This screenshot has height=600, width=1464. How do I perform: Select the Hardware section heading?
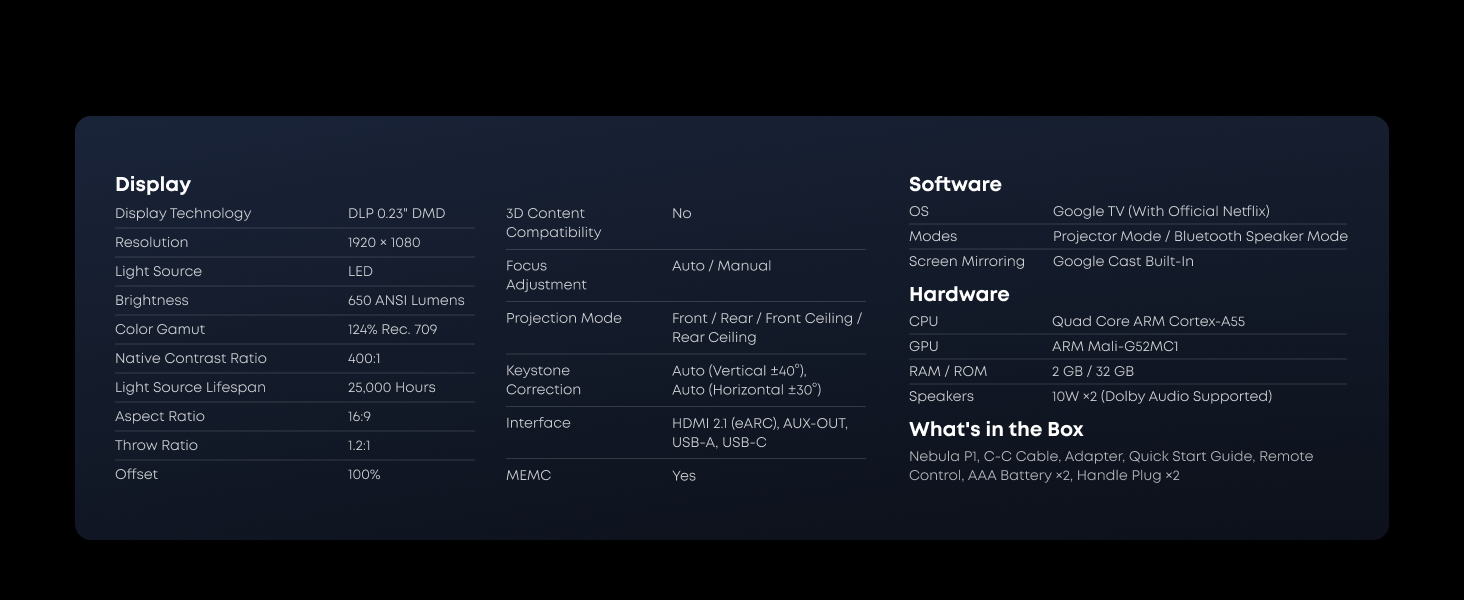click(x=958, y=294)
